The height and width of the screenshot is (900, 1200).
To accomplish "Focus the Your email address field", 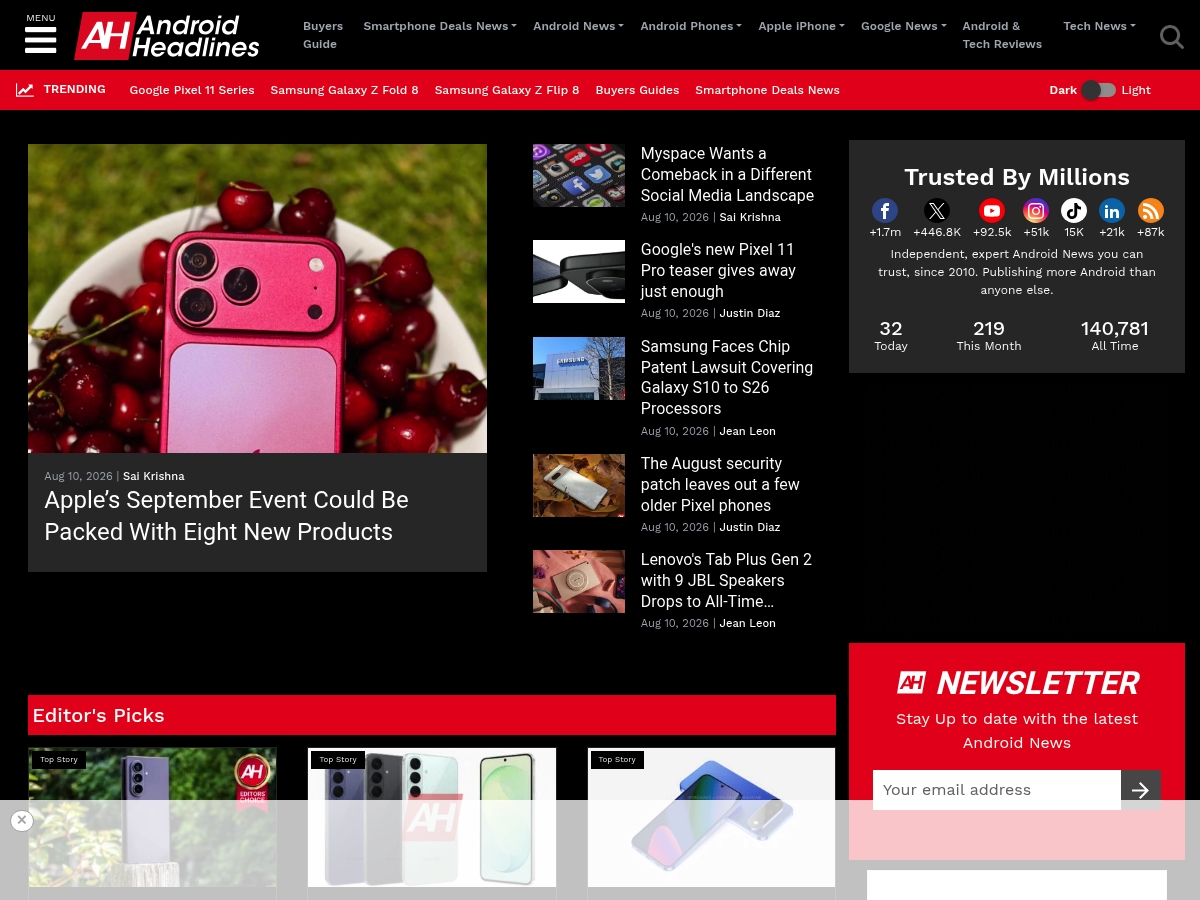I will [x=997, y=790].
